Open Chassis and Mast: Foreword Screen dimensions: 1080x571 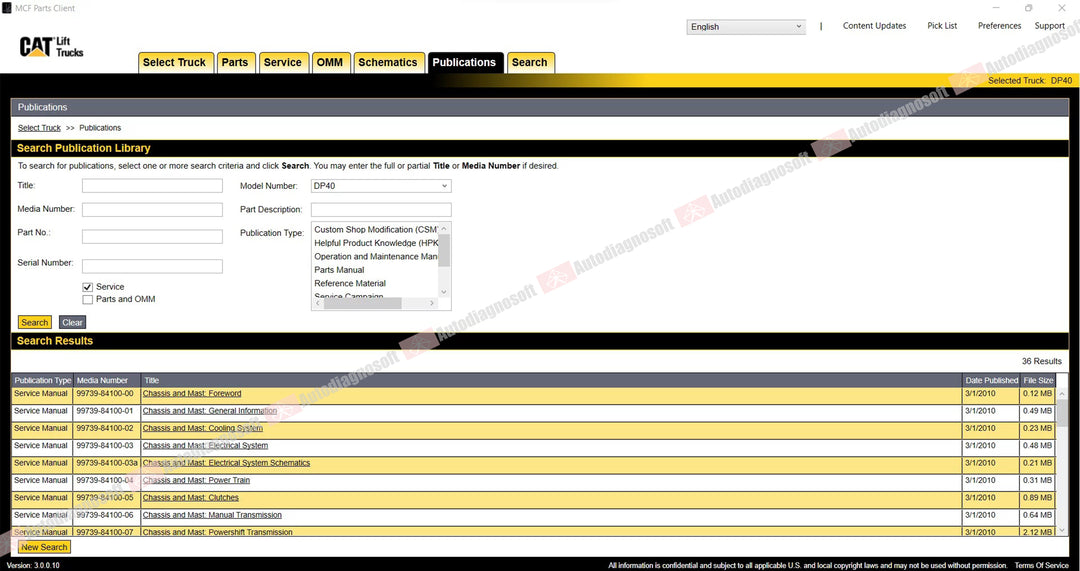[x=191, y=394]
